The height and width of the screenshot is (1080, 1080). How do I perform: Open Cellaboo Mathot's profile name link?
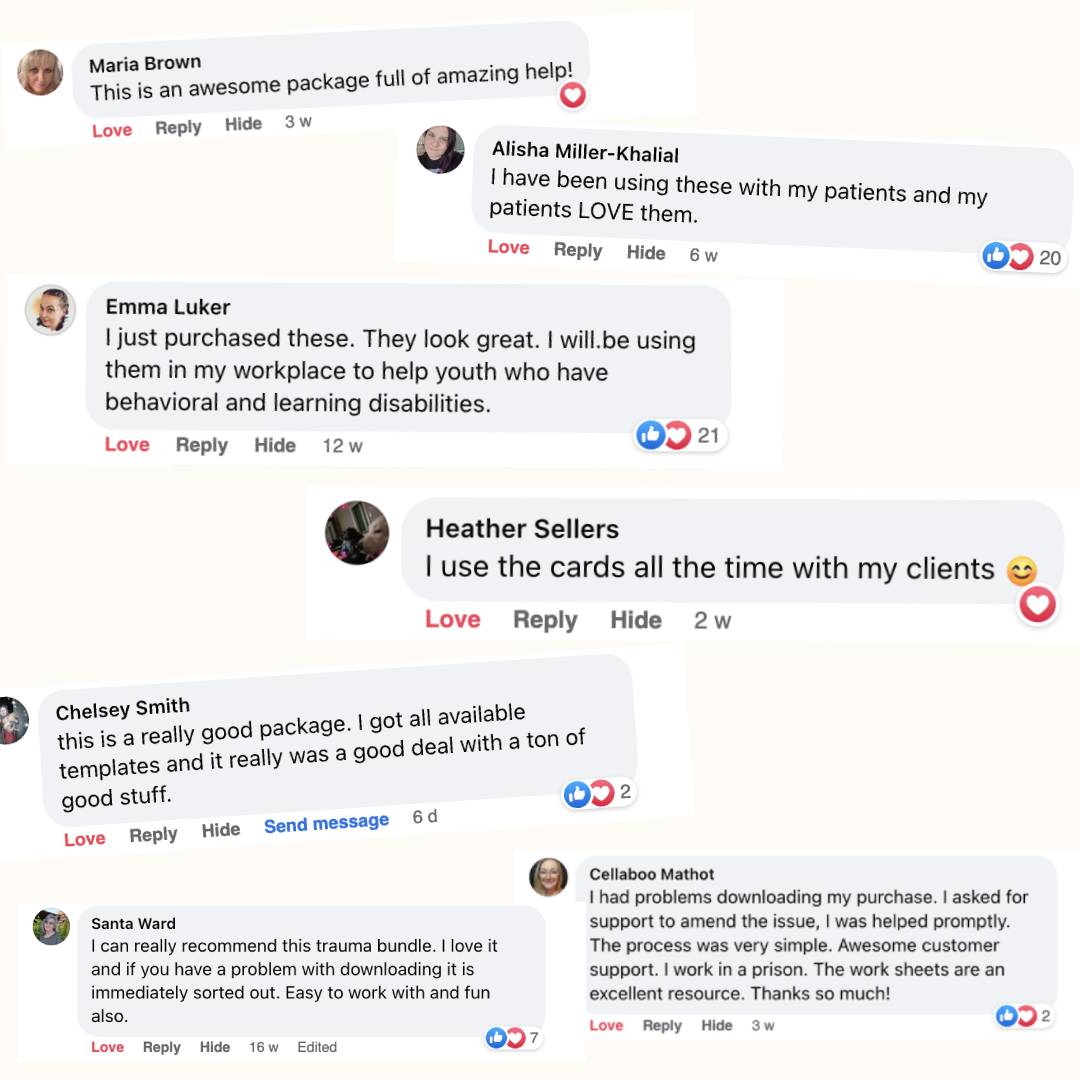point(651,874)
